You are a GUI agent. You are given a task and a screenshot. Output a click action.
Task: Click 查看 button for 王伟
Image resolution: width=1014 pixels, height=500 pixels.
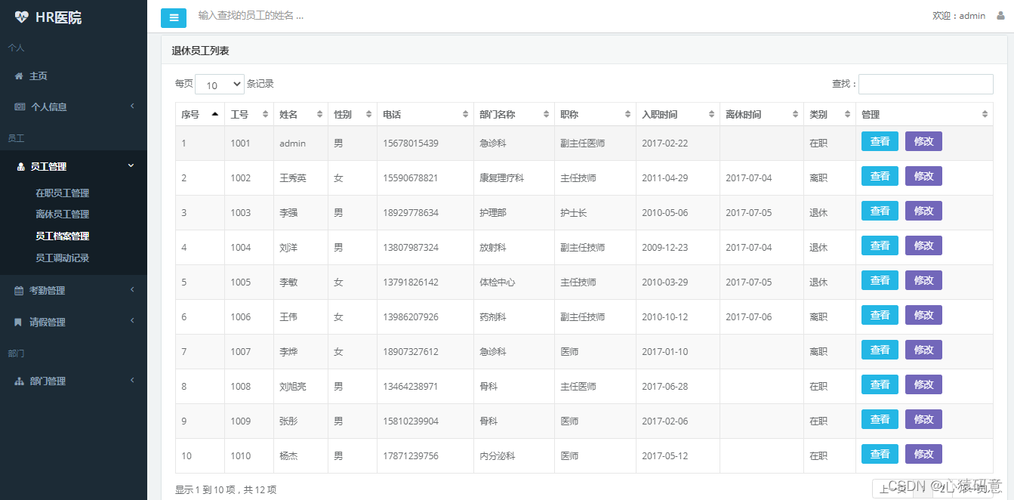click(879, 315)
